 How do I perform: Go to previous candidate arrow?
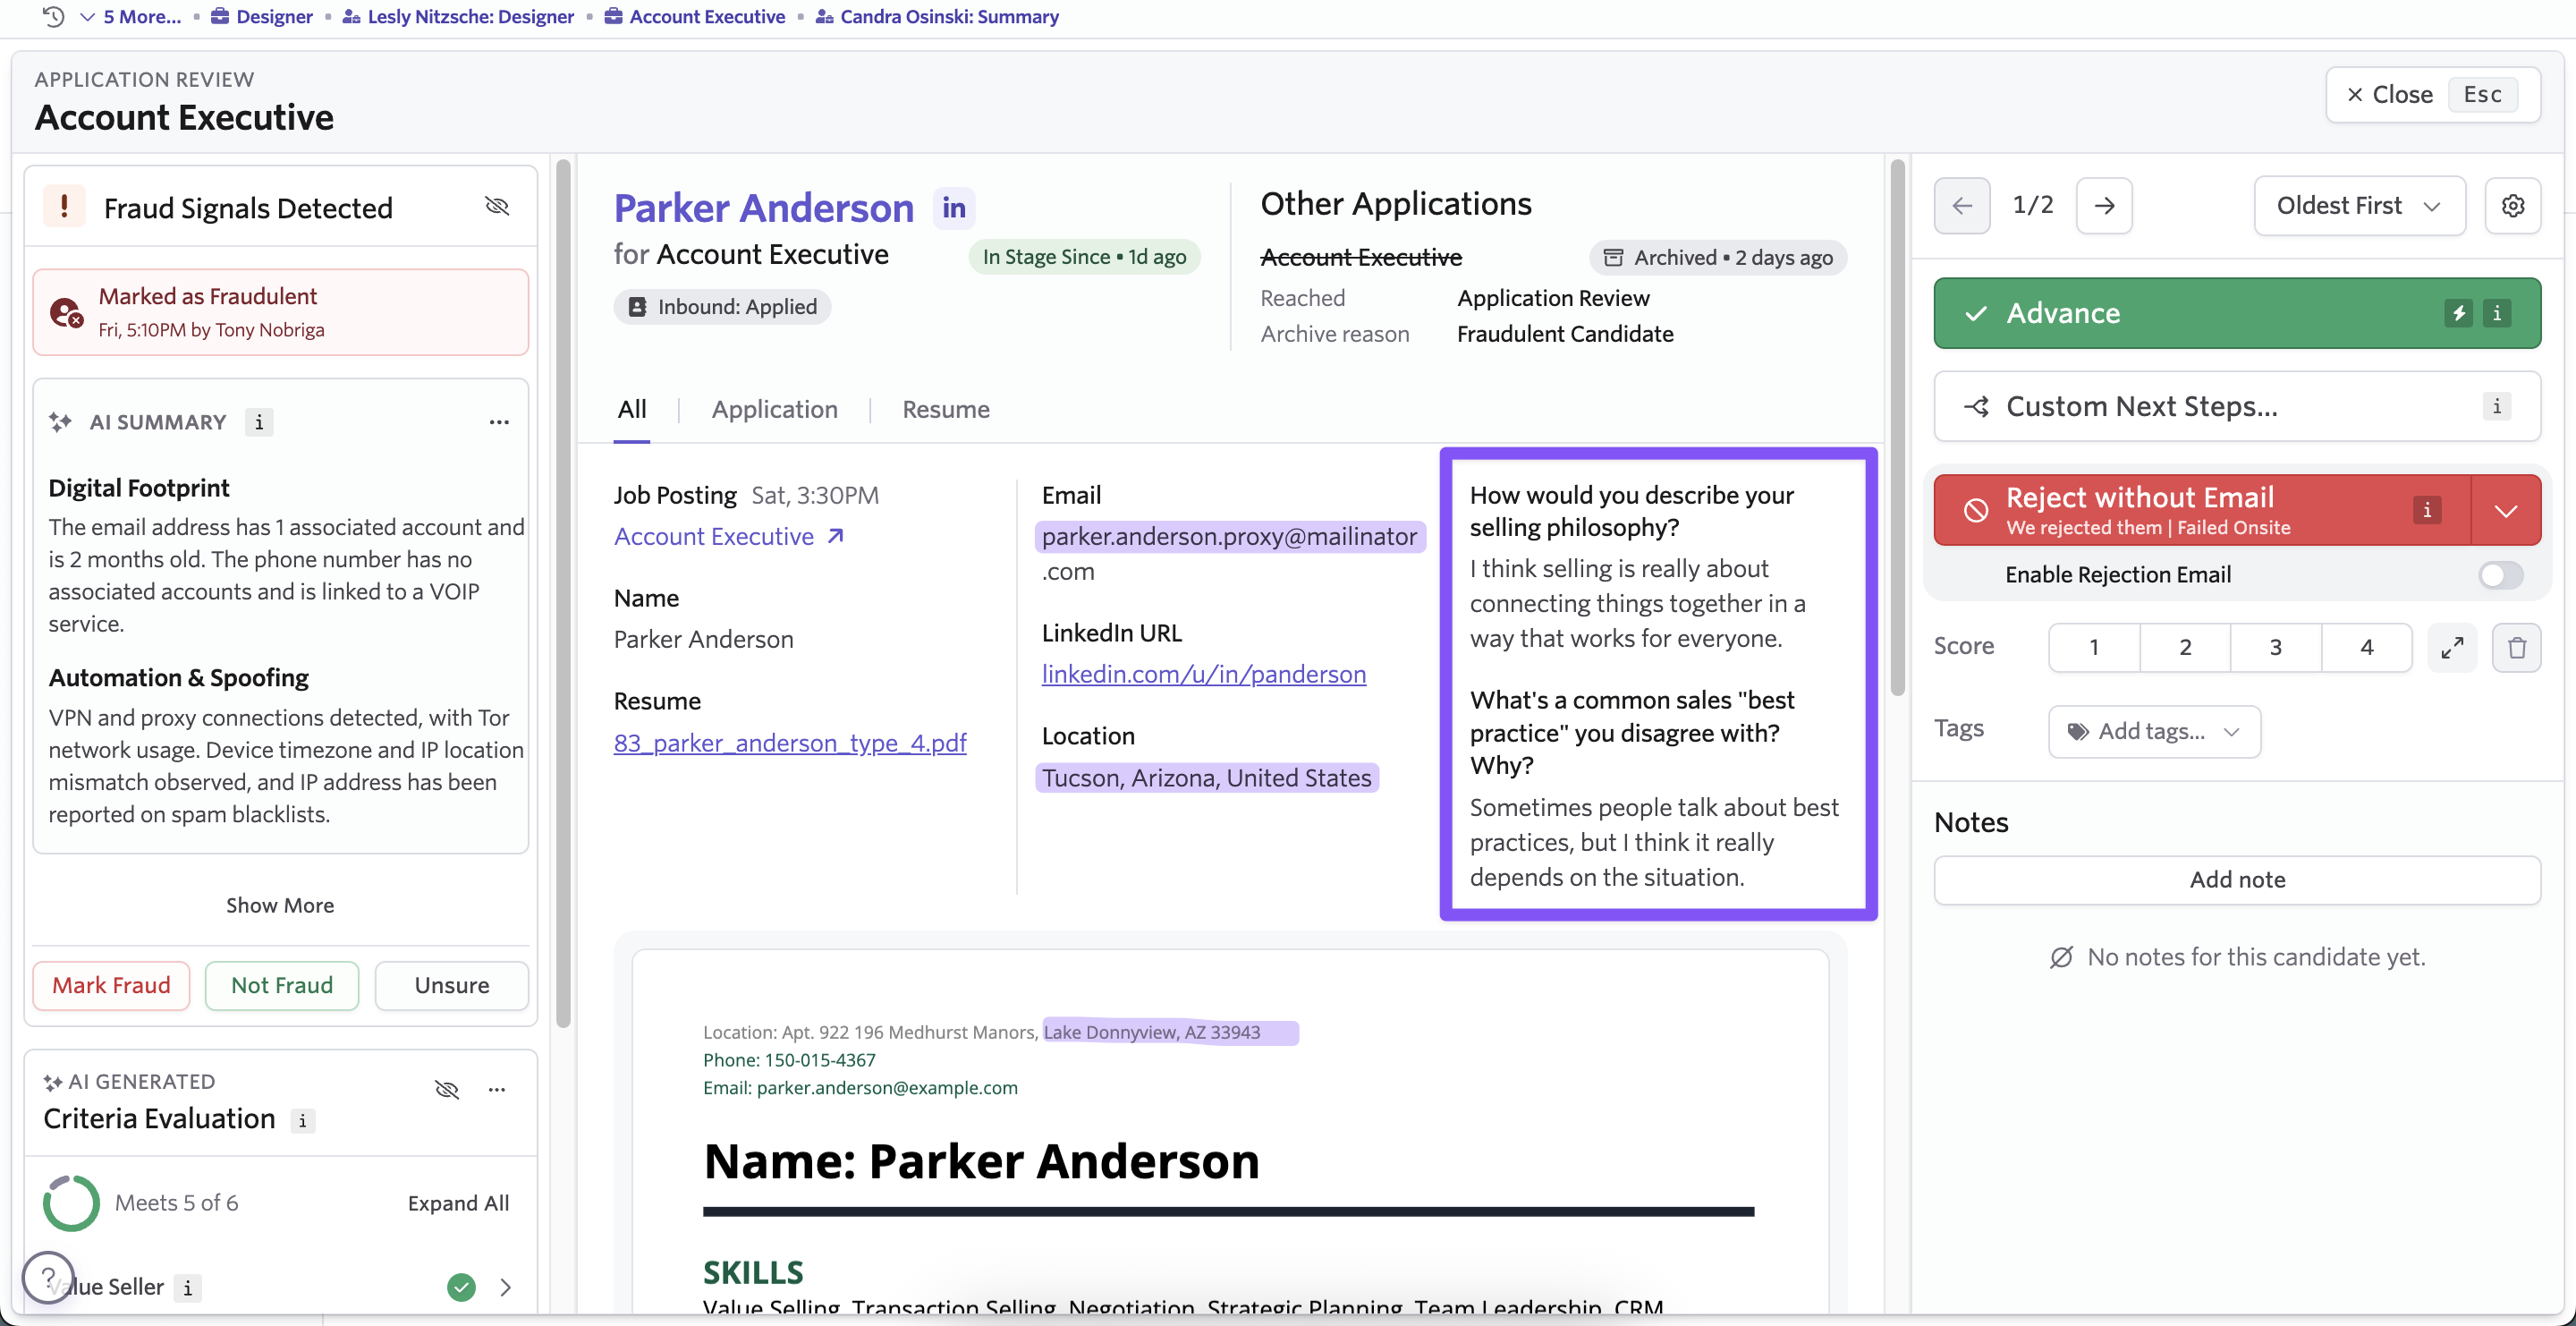[x=1962, y=205]
